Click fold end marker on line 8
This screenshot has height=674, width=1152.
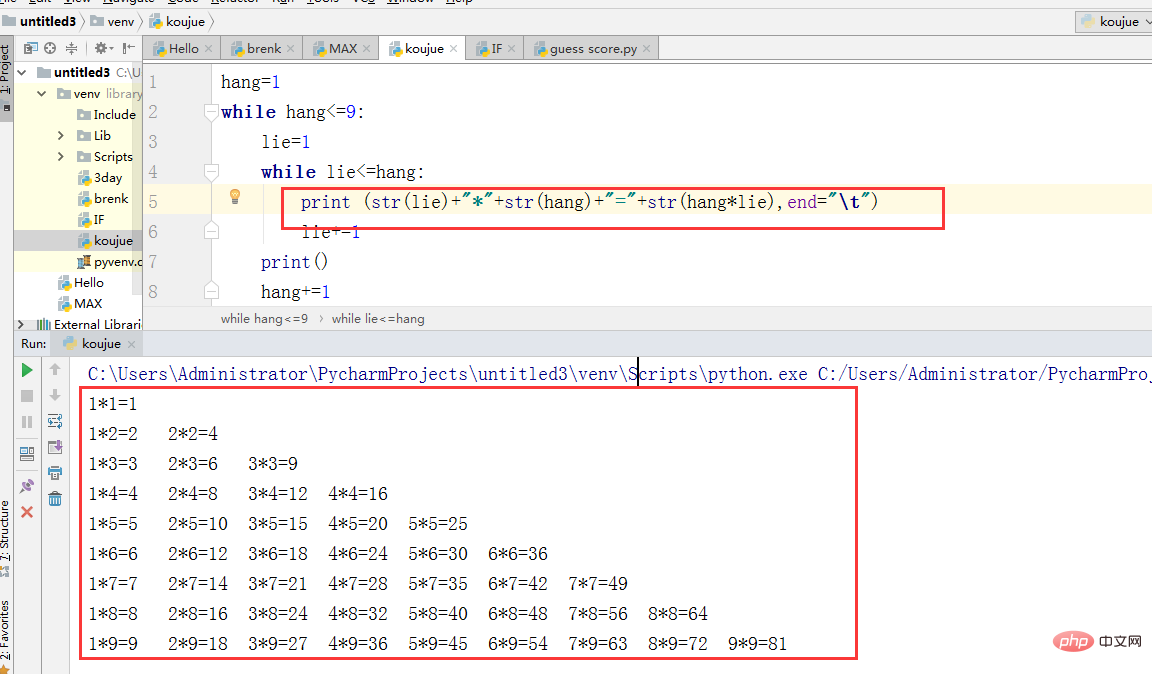212,292
